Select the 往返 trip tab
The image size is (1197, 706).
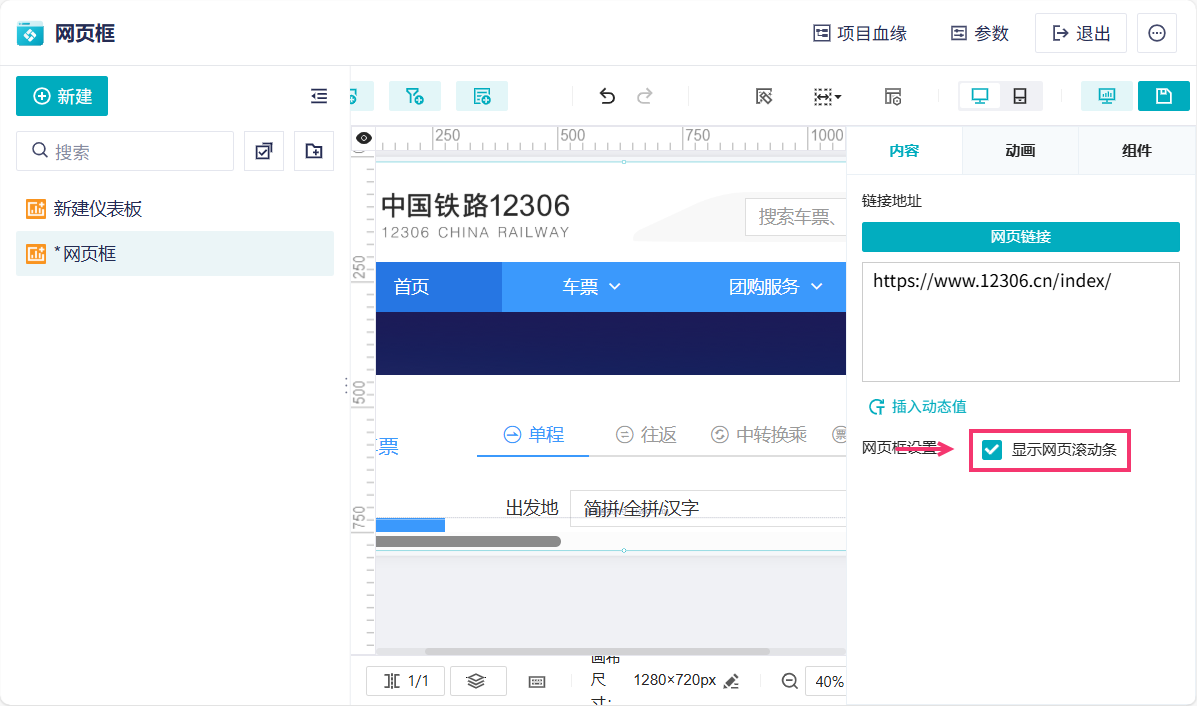pyautogui.click(x=646, y=434)
